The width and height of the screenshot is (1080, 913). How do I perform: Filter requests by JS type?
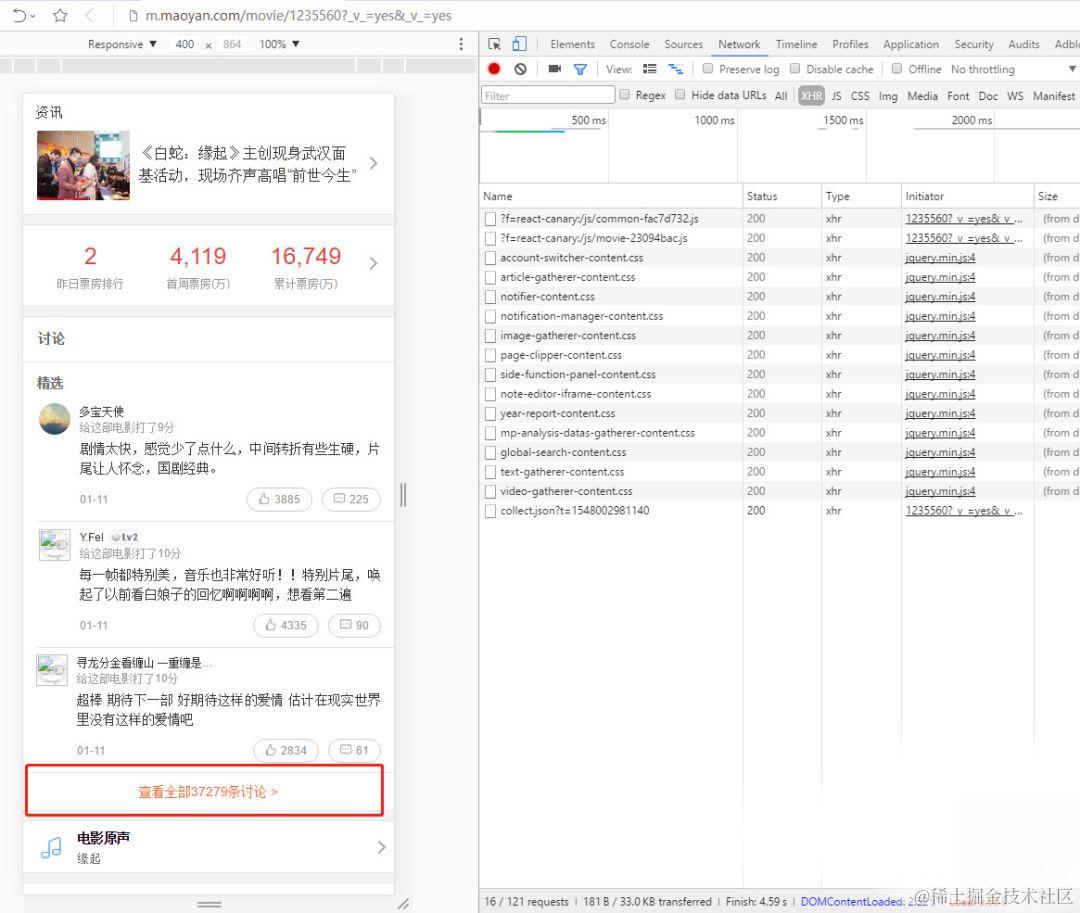pyautogui.click(x=836, y=96)
